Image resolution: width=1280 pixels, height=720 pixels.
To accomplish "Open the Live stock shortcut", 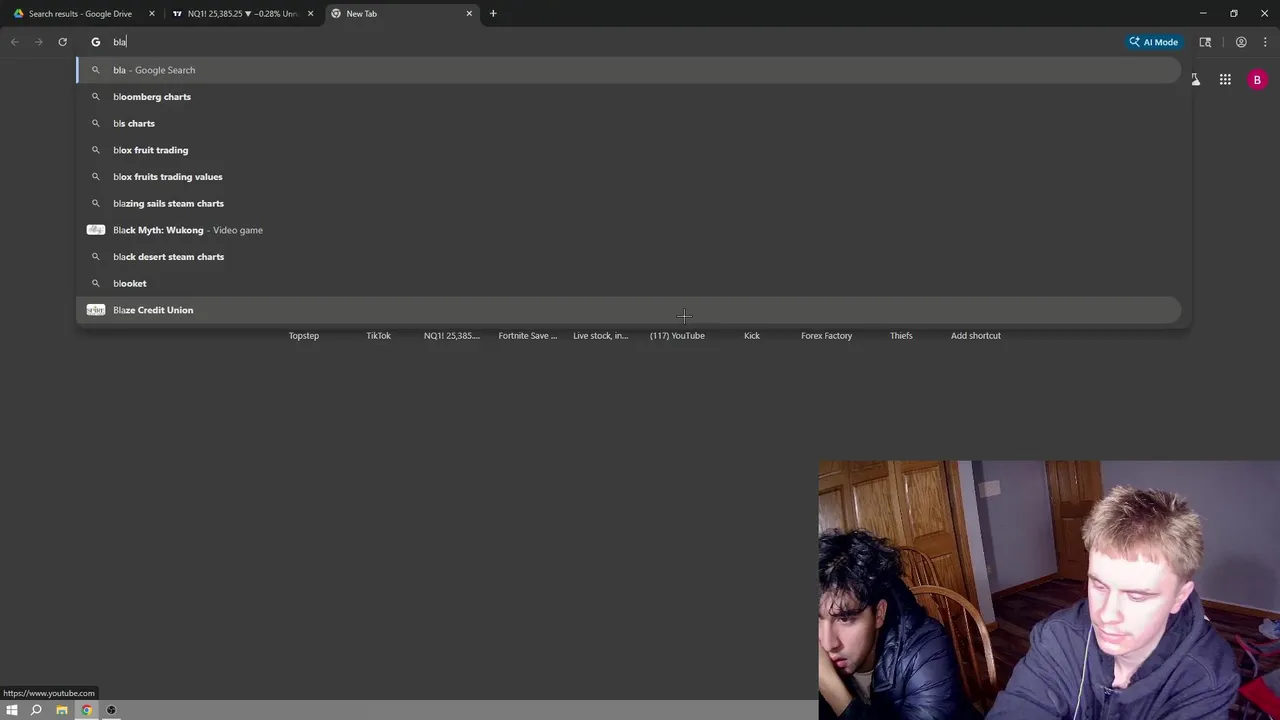I will coord(601,335).
